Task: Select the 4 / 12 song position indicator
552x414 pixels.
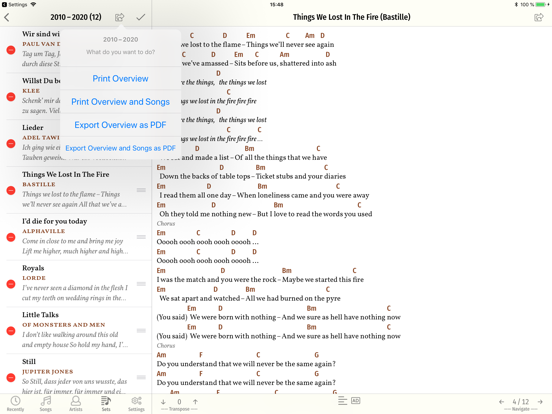Action: click(x=521, y=402)
